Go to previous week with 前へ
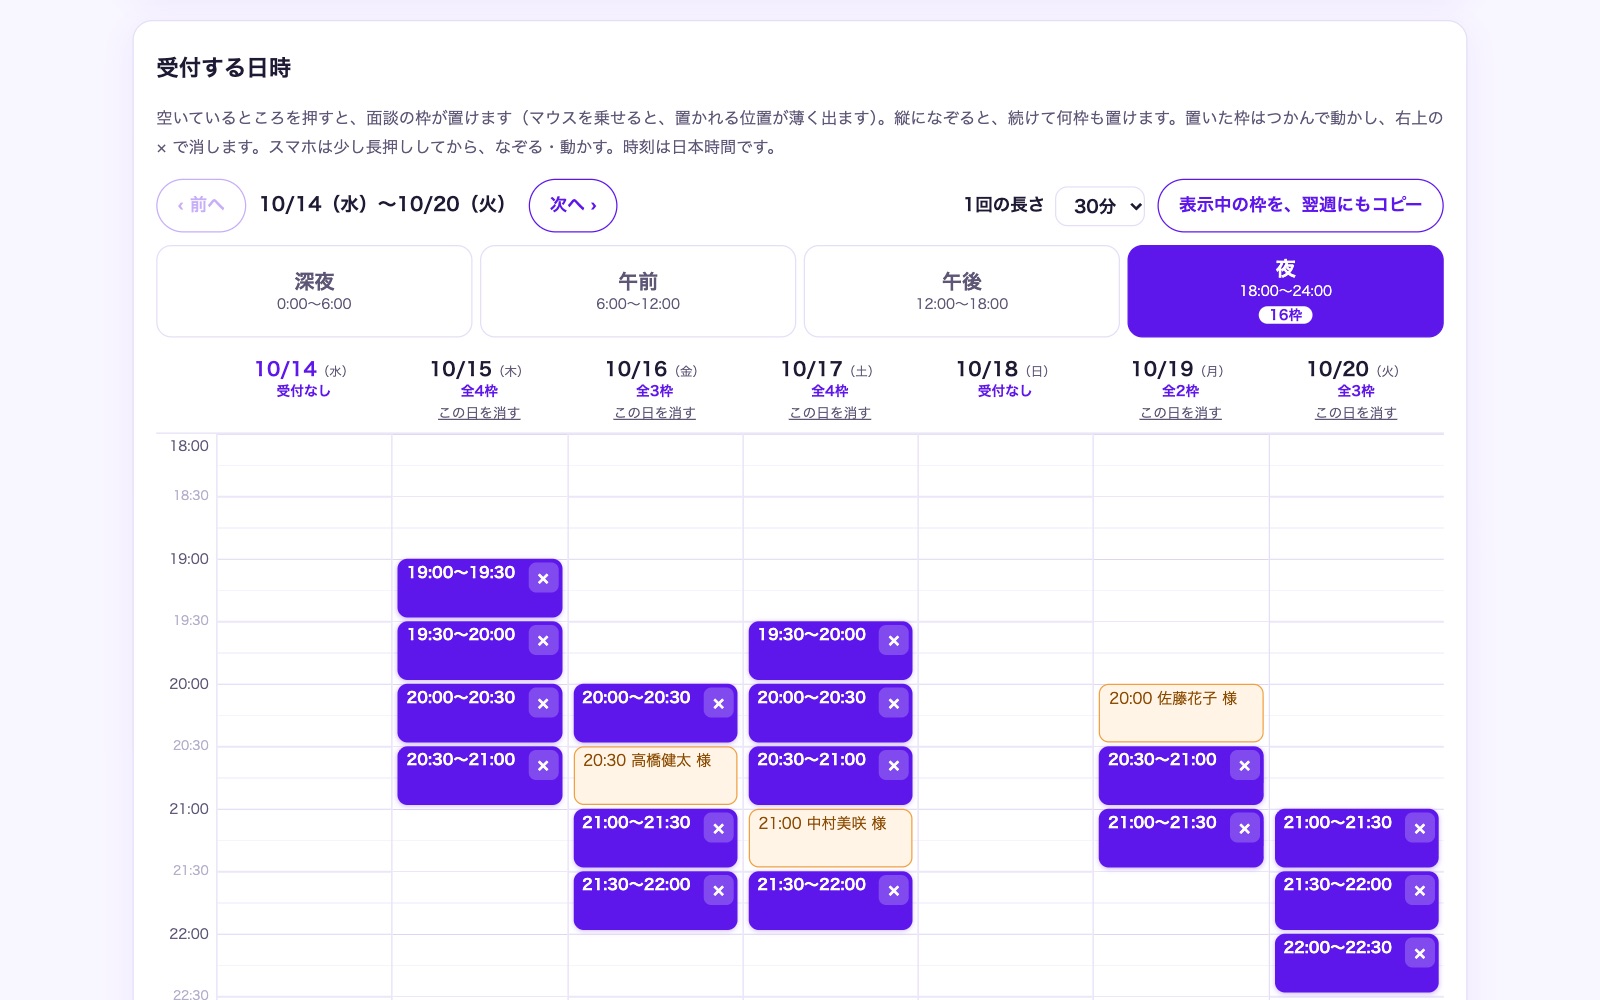Image resolution: width=1600 pixels, height=1000 pixels. pos(201,205)
